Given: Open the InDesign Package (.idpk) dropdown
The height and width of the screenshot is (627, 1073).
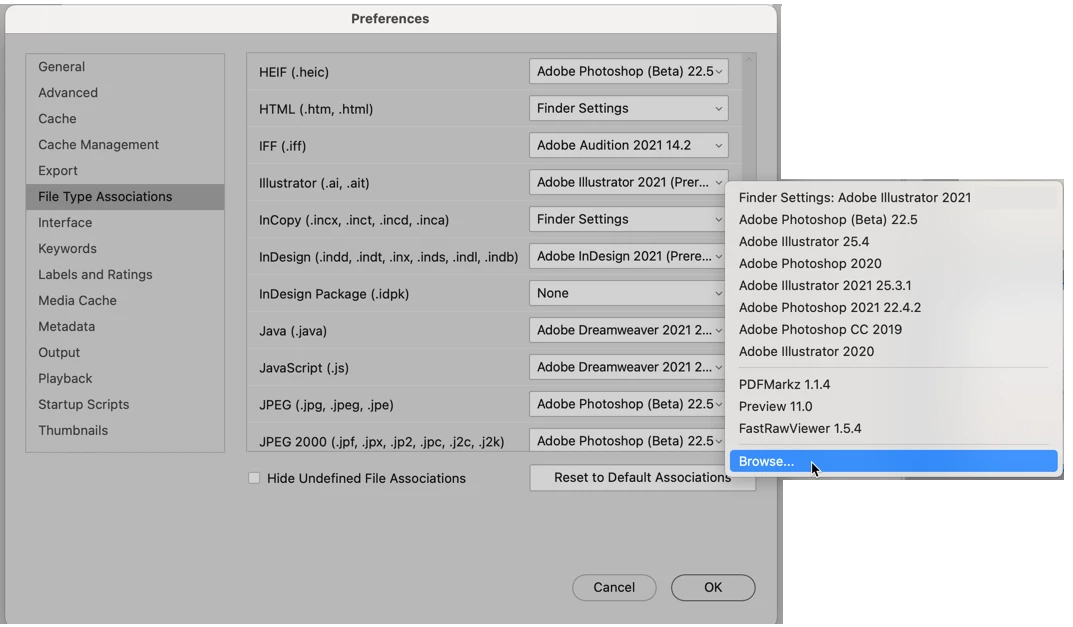Looking at the screenshot, I should 628,293.
